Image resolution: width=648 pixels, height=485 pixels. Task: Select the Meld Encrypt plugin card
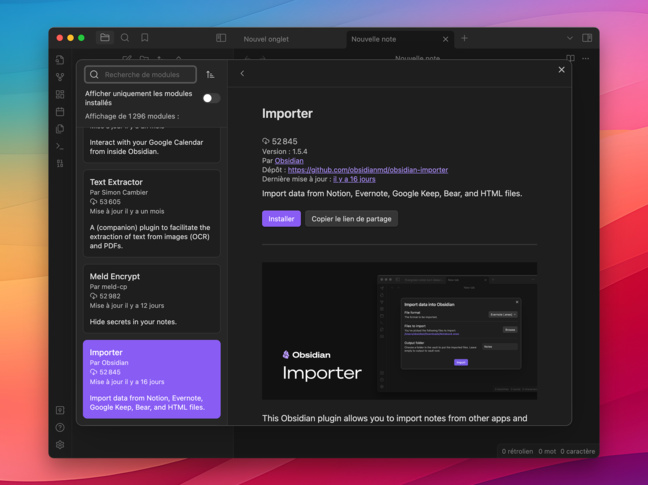(152, 298)
